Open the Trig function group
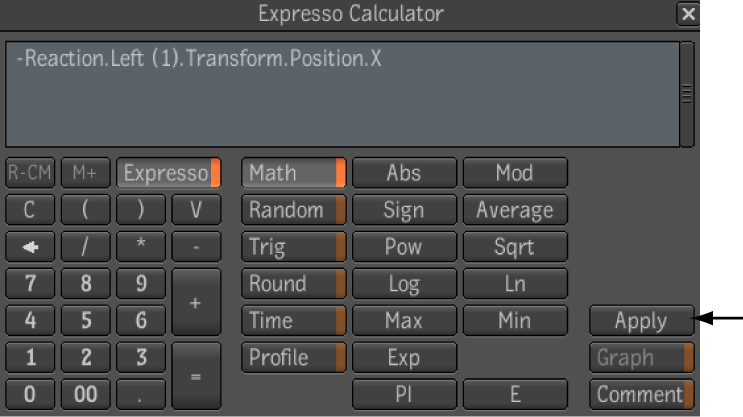 click(293, 247)
